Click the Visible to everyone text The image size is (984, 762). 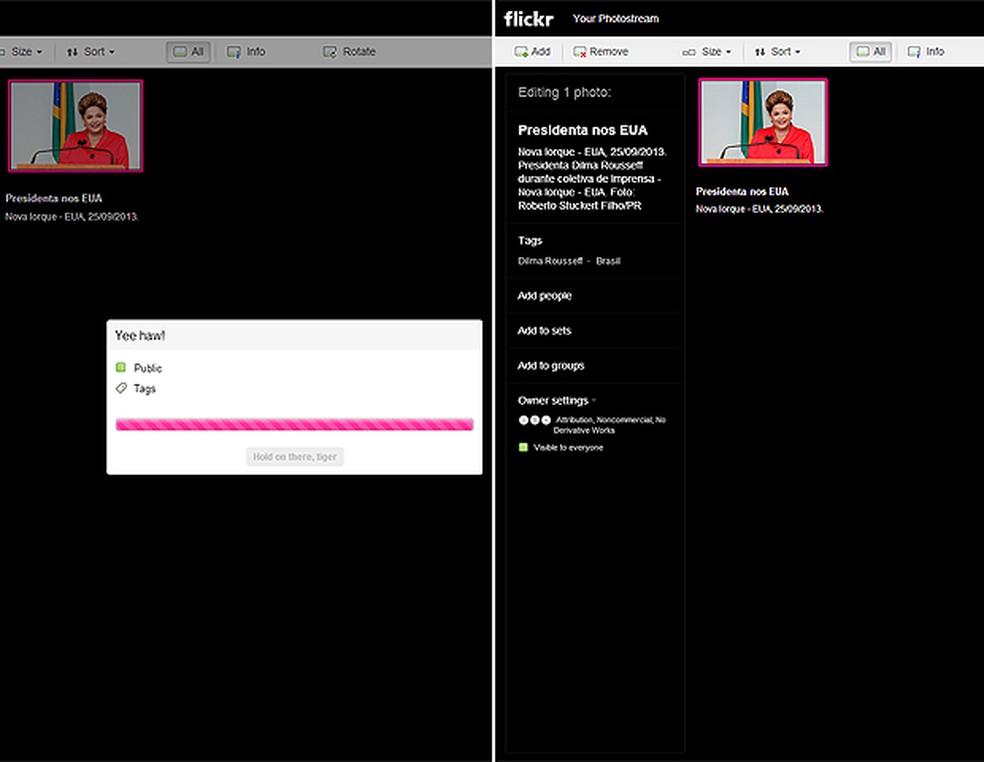click(x=568, y=448)
